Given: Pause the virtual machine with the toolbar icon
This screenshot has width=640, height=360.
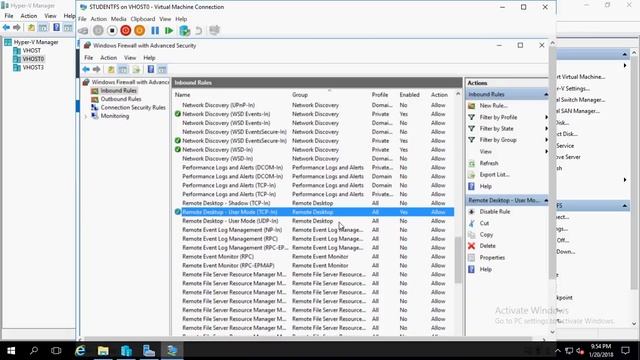Looking at the screenshot, I should (155, 31).
